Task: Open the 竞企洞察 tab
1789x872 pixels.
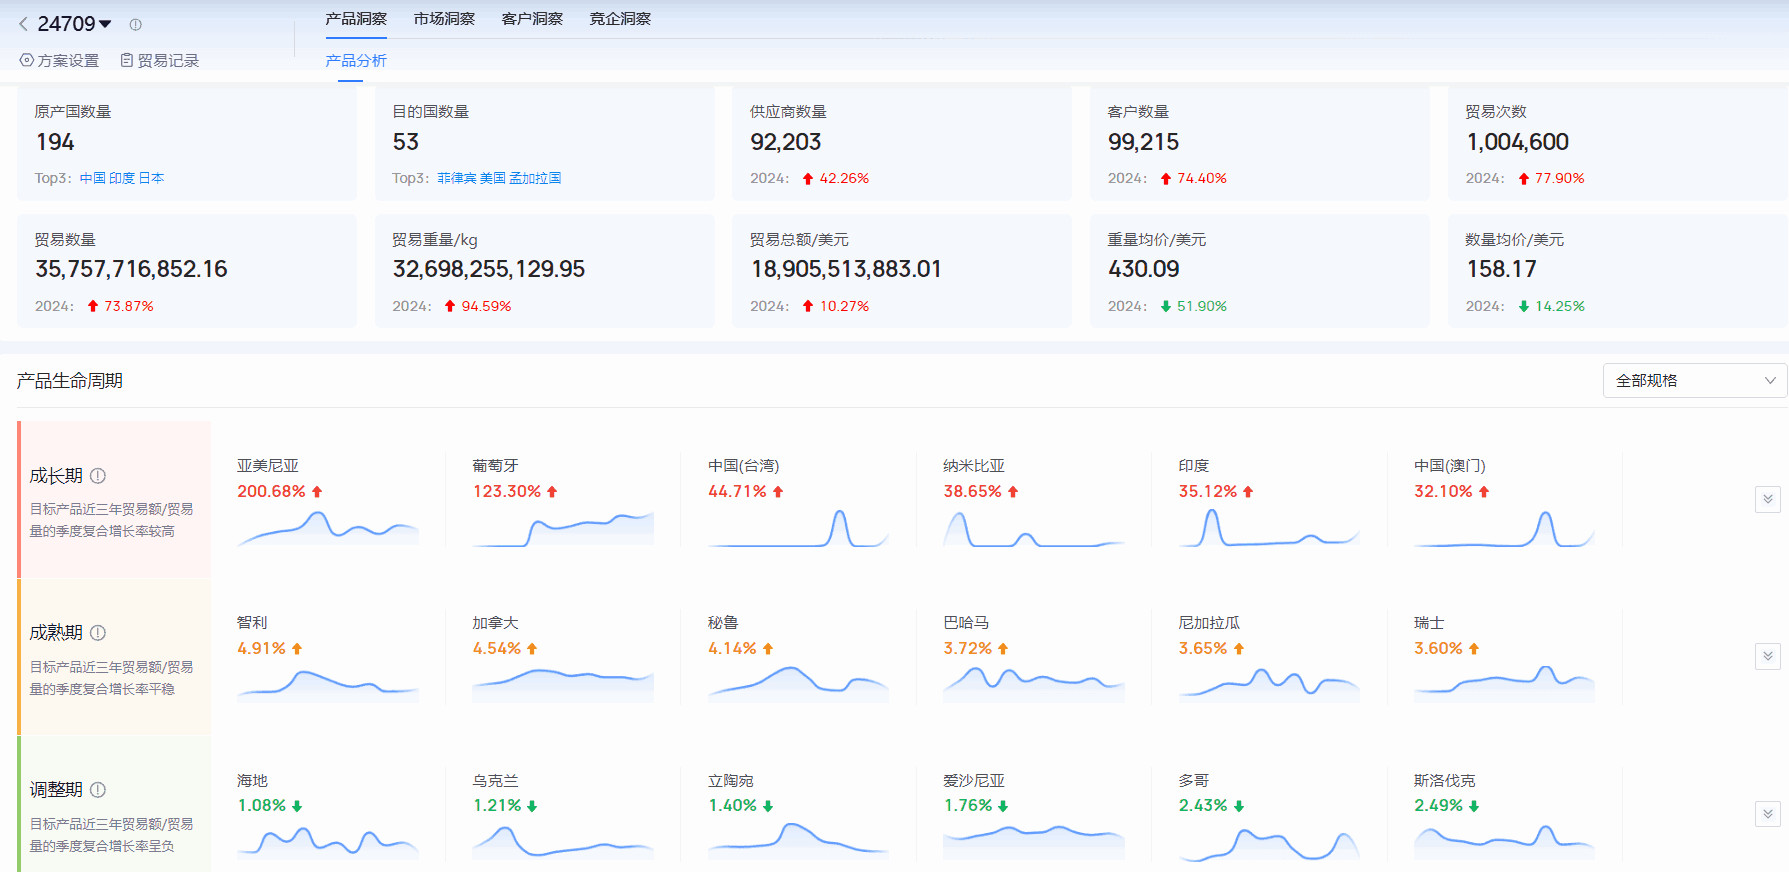Action: tap(620, 19)
